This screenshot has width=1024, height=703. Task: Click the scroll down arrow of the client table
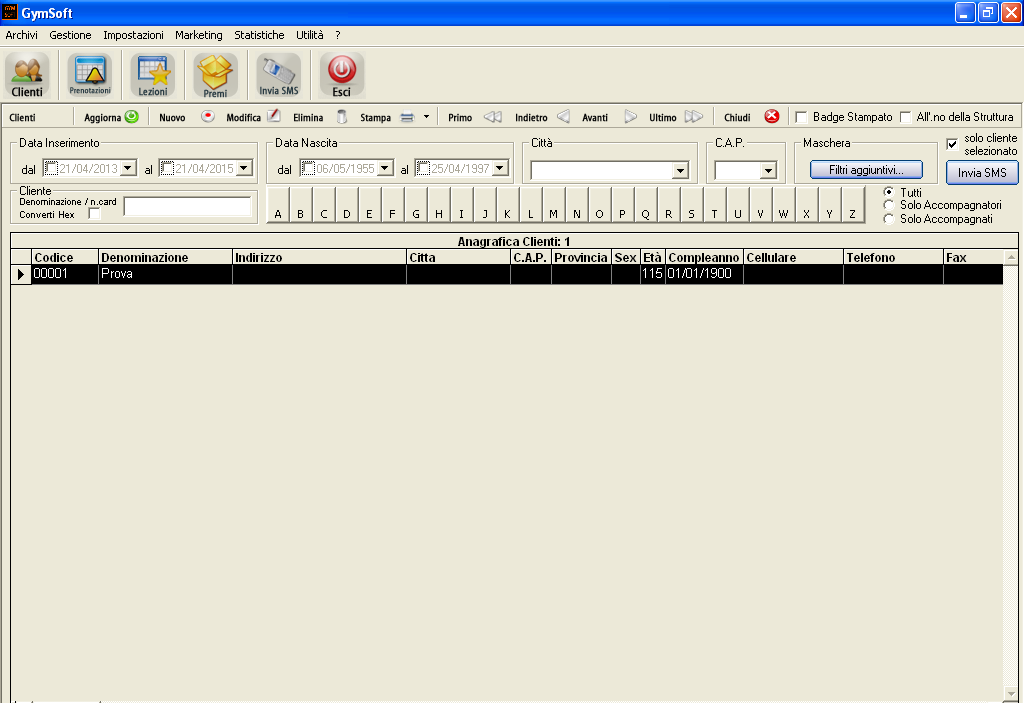pos(1011,694)
